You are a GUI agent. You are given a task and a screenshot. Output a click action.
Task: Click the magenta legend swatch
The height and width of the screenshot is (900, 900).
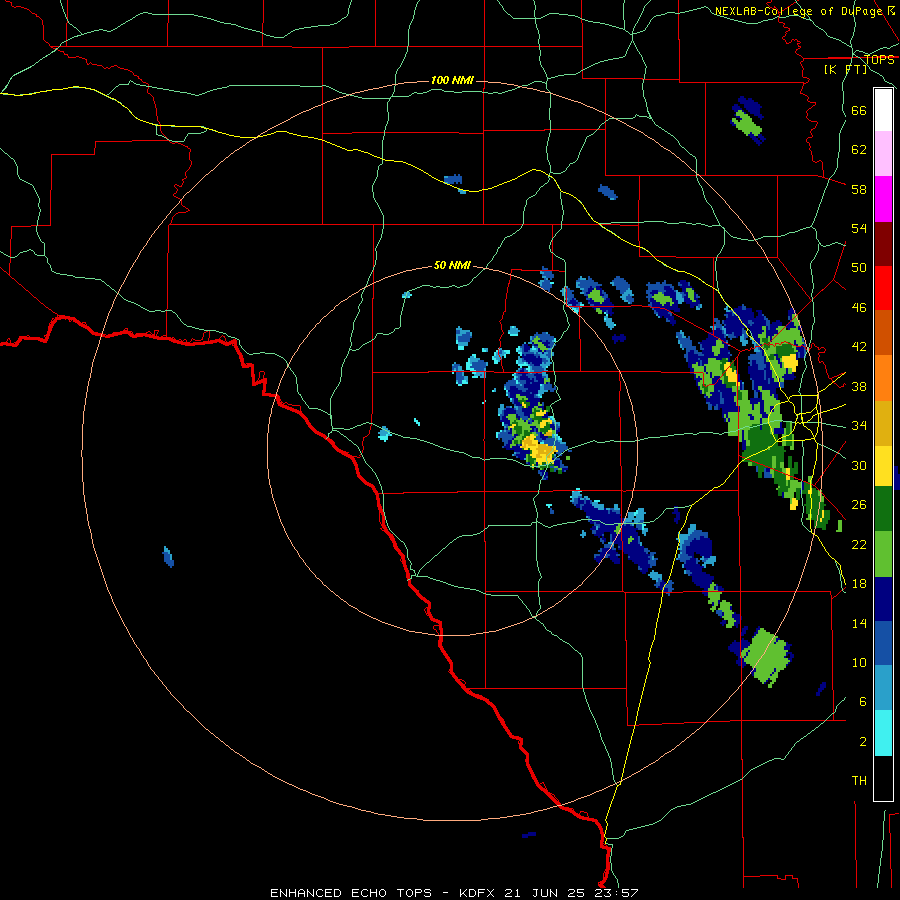pos(883,199)
